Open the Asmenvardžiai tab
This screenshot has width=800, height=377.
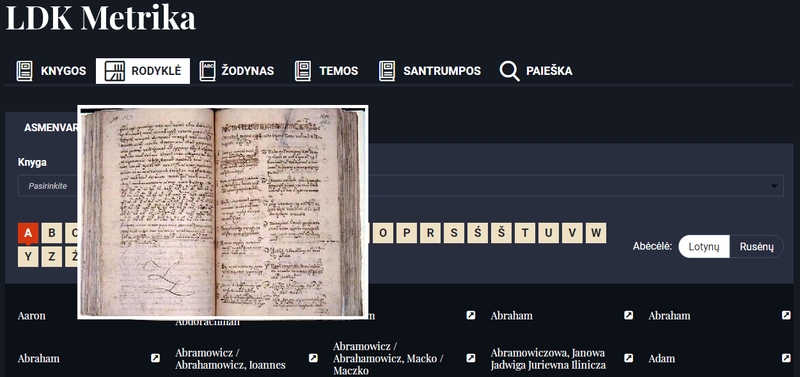51,128
